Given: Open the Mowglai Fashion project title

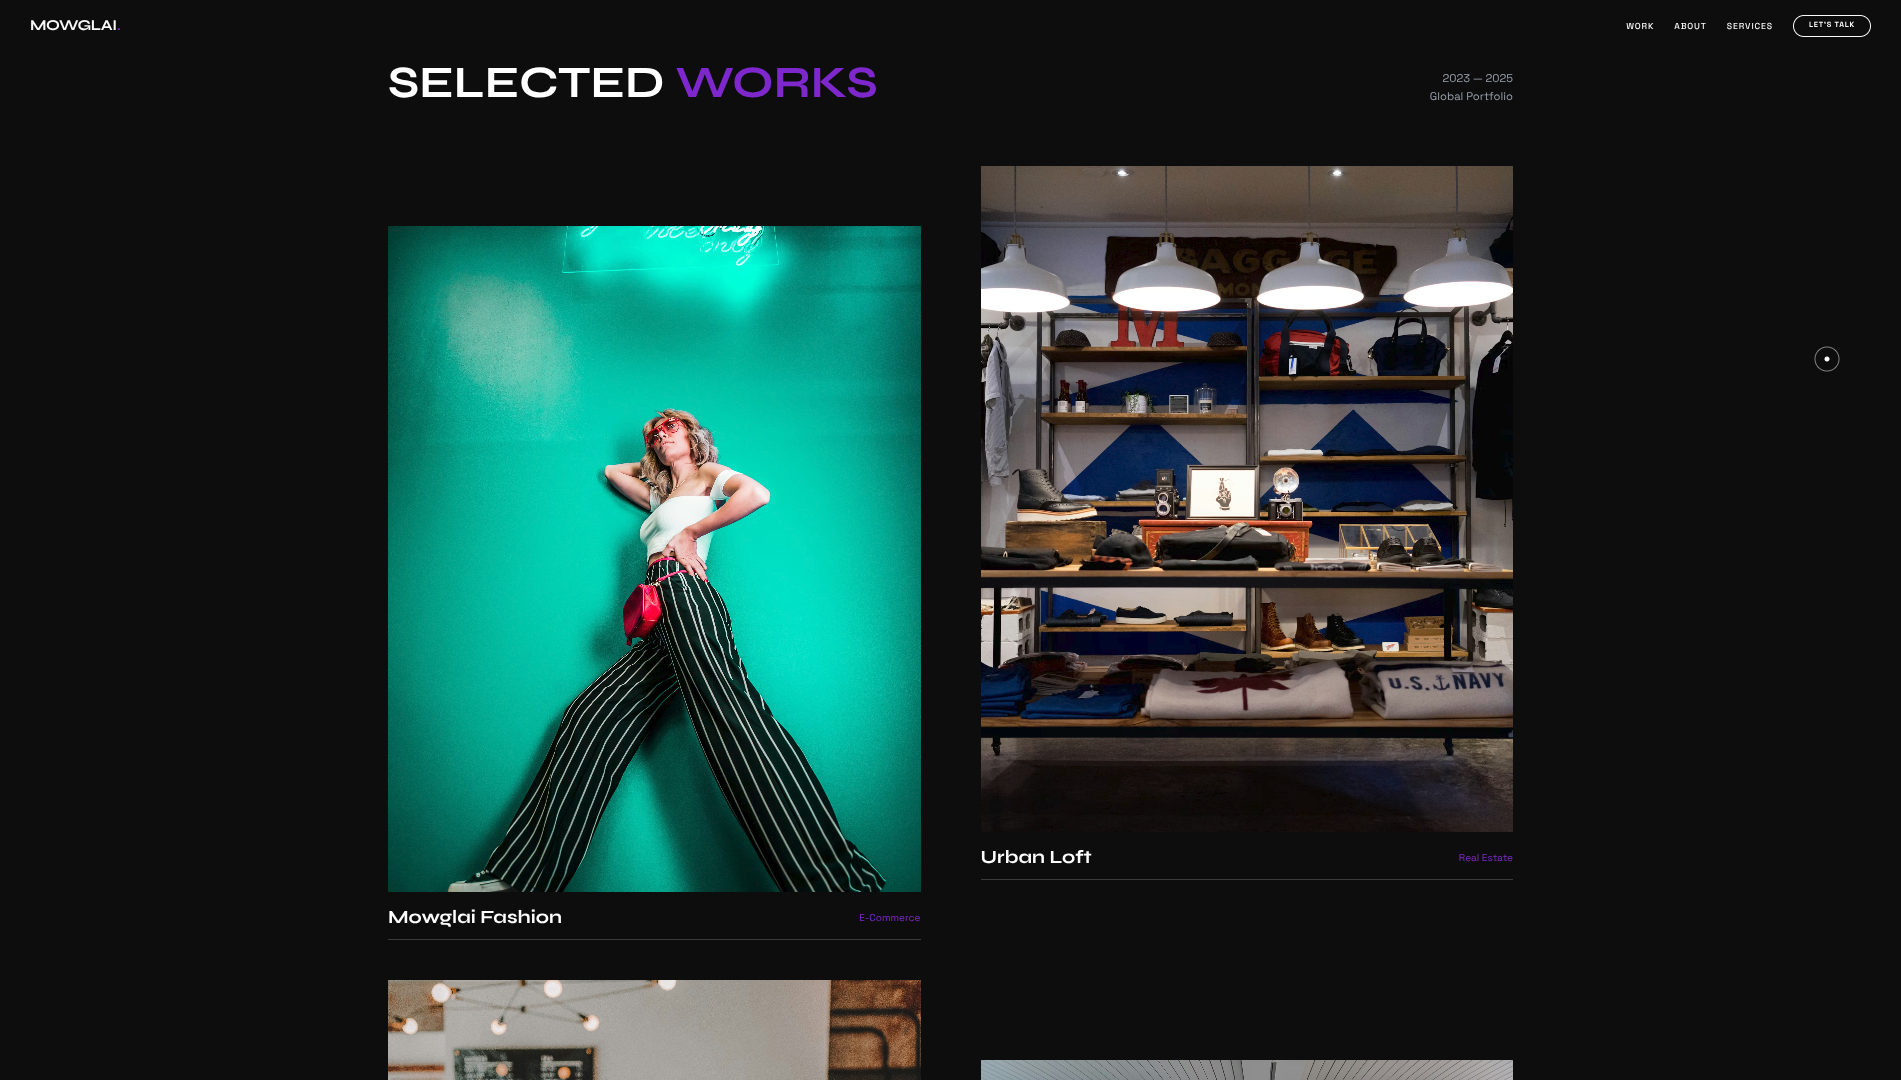Looking at the screenshot, I should point(475,917).
